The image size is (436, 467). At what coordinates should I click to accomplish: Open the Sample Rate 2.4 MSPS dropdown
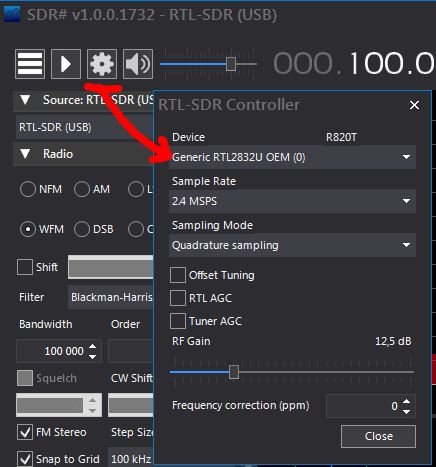[x=292, y=201]
